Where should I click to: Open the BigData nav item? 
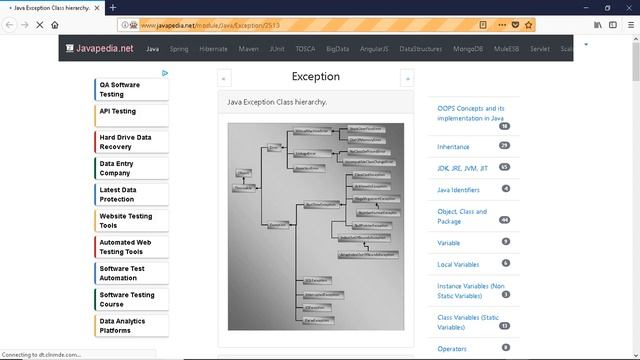click(338, 49)
